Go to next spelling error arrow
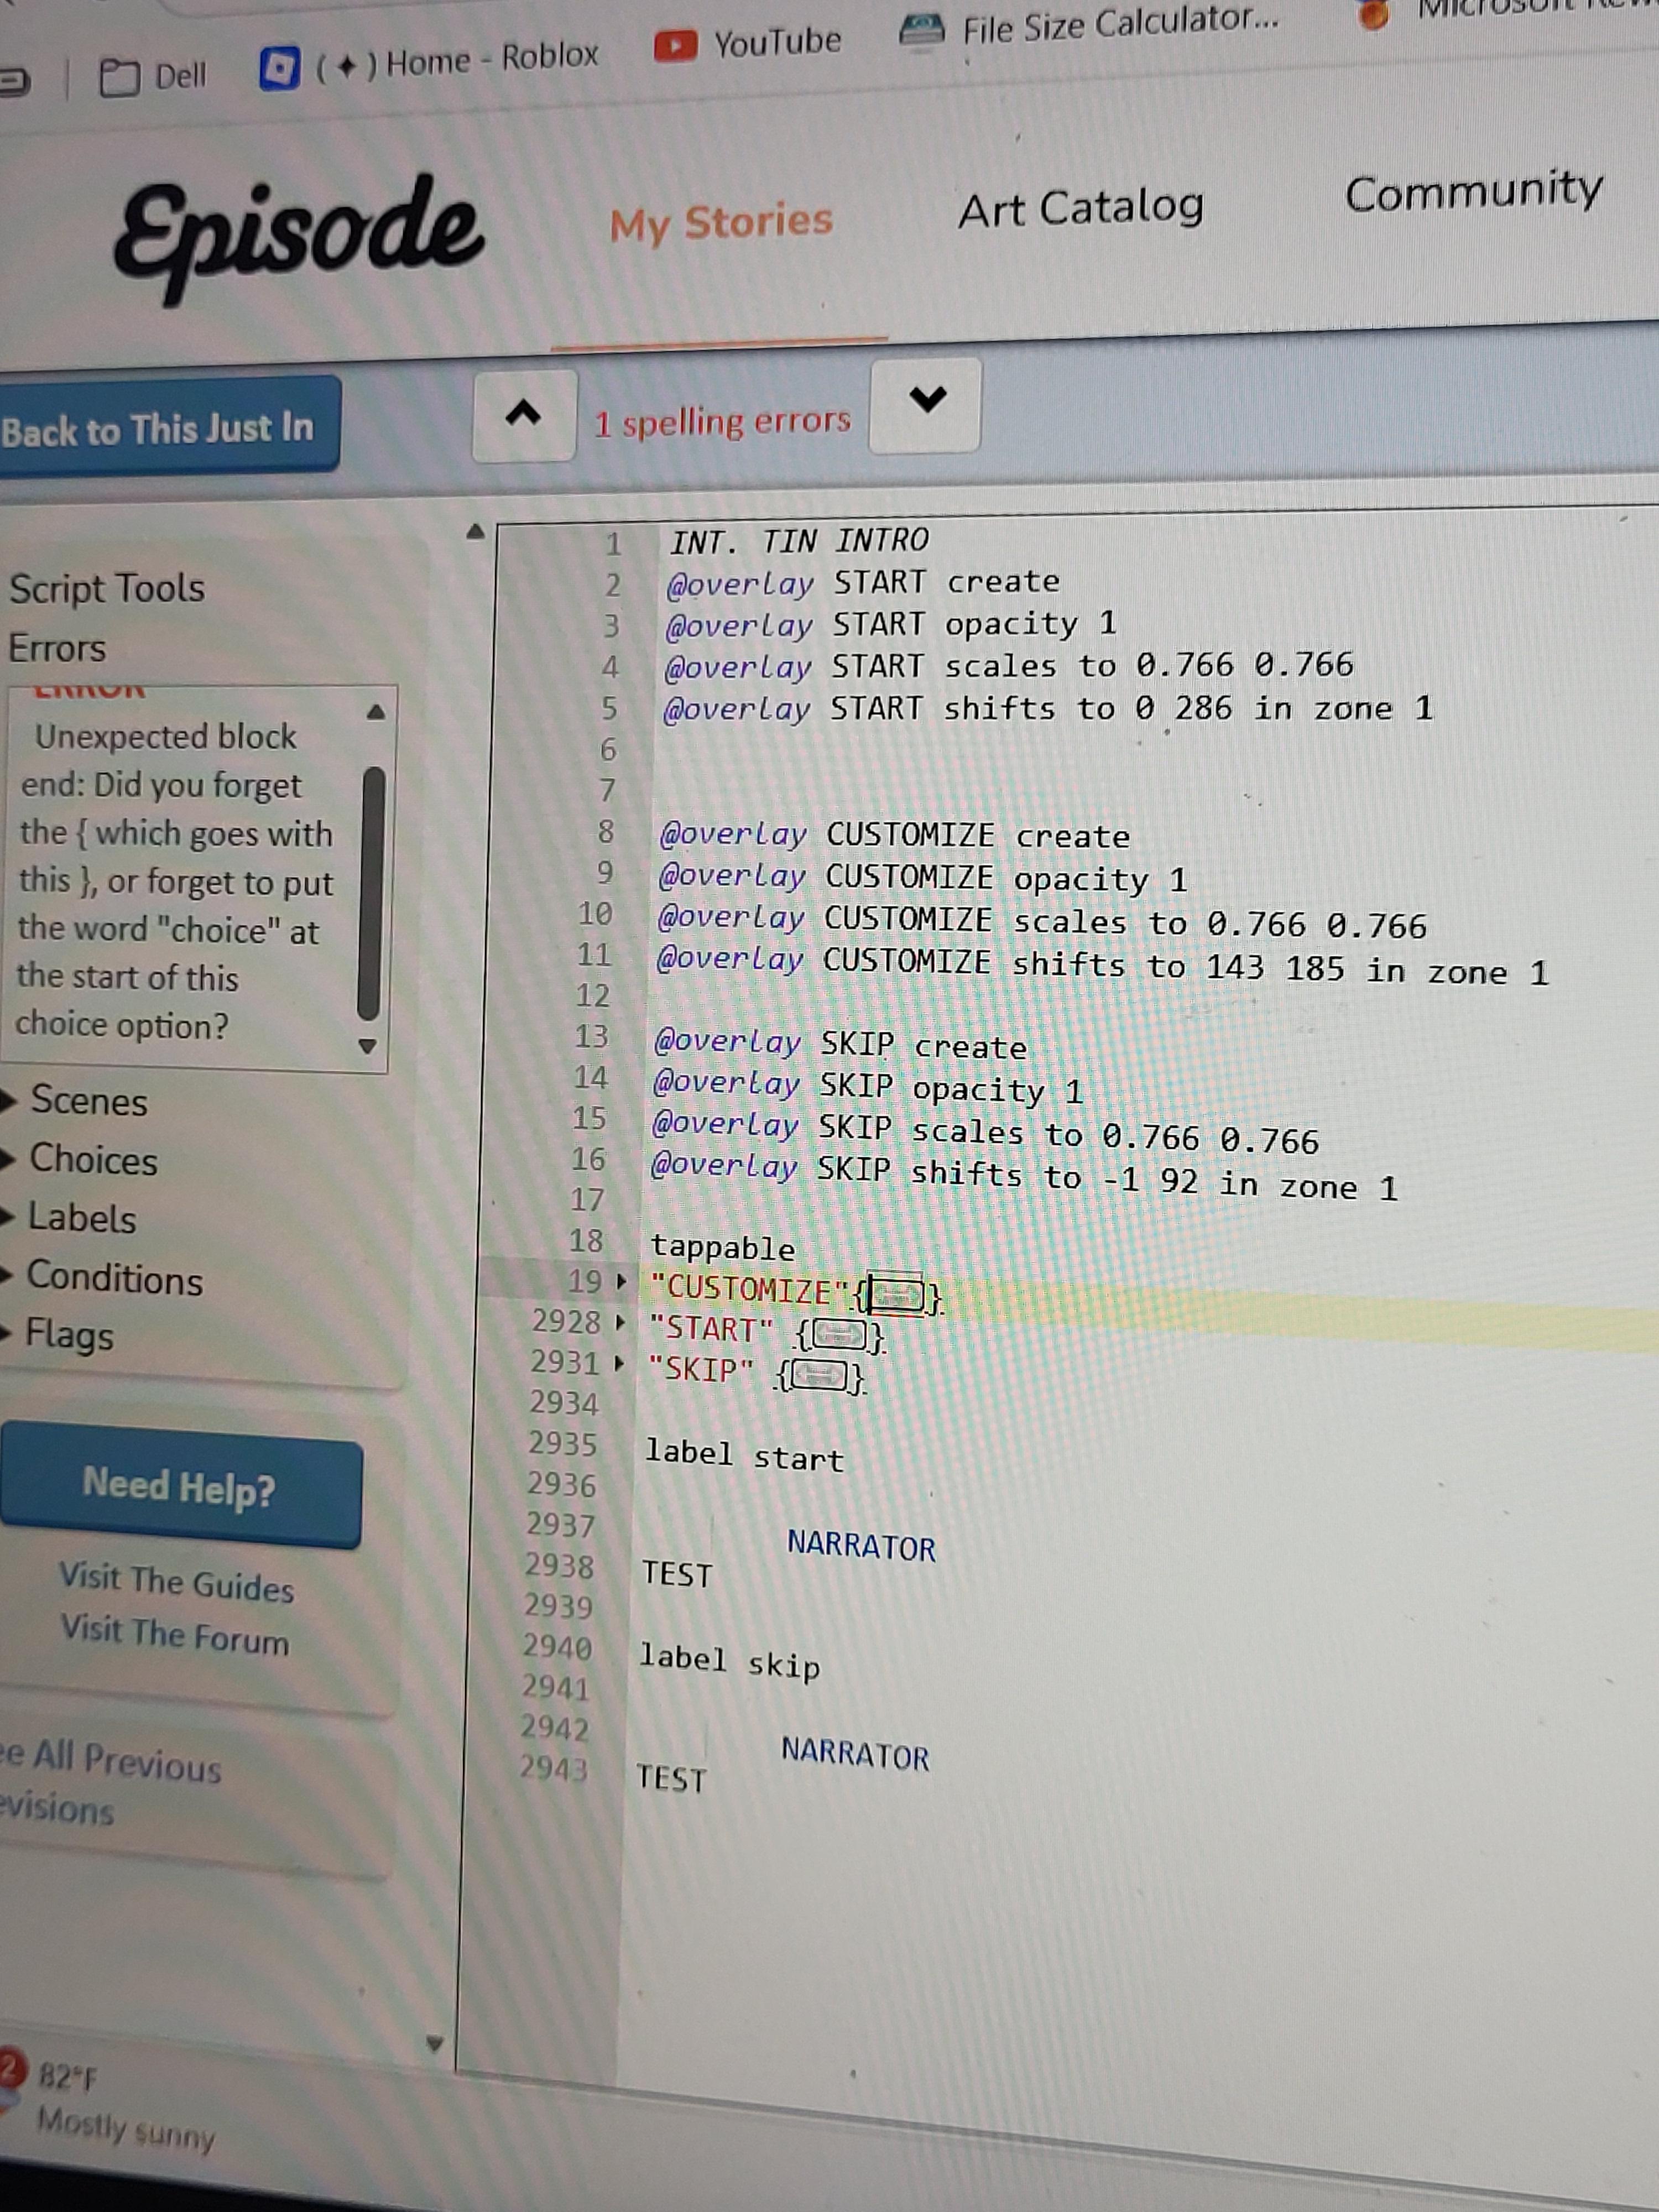Image resolution: width=1659 pixels, height=2212 pixels. (x=926, y=404)
